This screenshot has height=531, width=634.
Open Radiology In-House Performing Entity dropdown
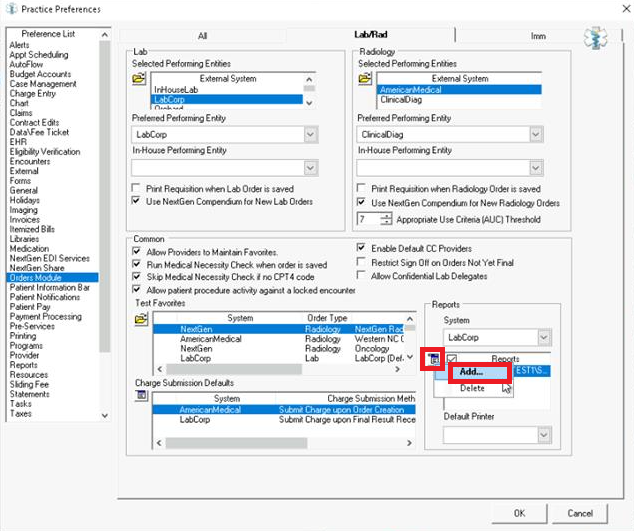pyautogui.click(x=536, y=168)
